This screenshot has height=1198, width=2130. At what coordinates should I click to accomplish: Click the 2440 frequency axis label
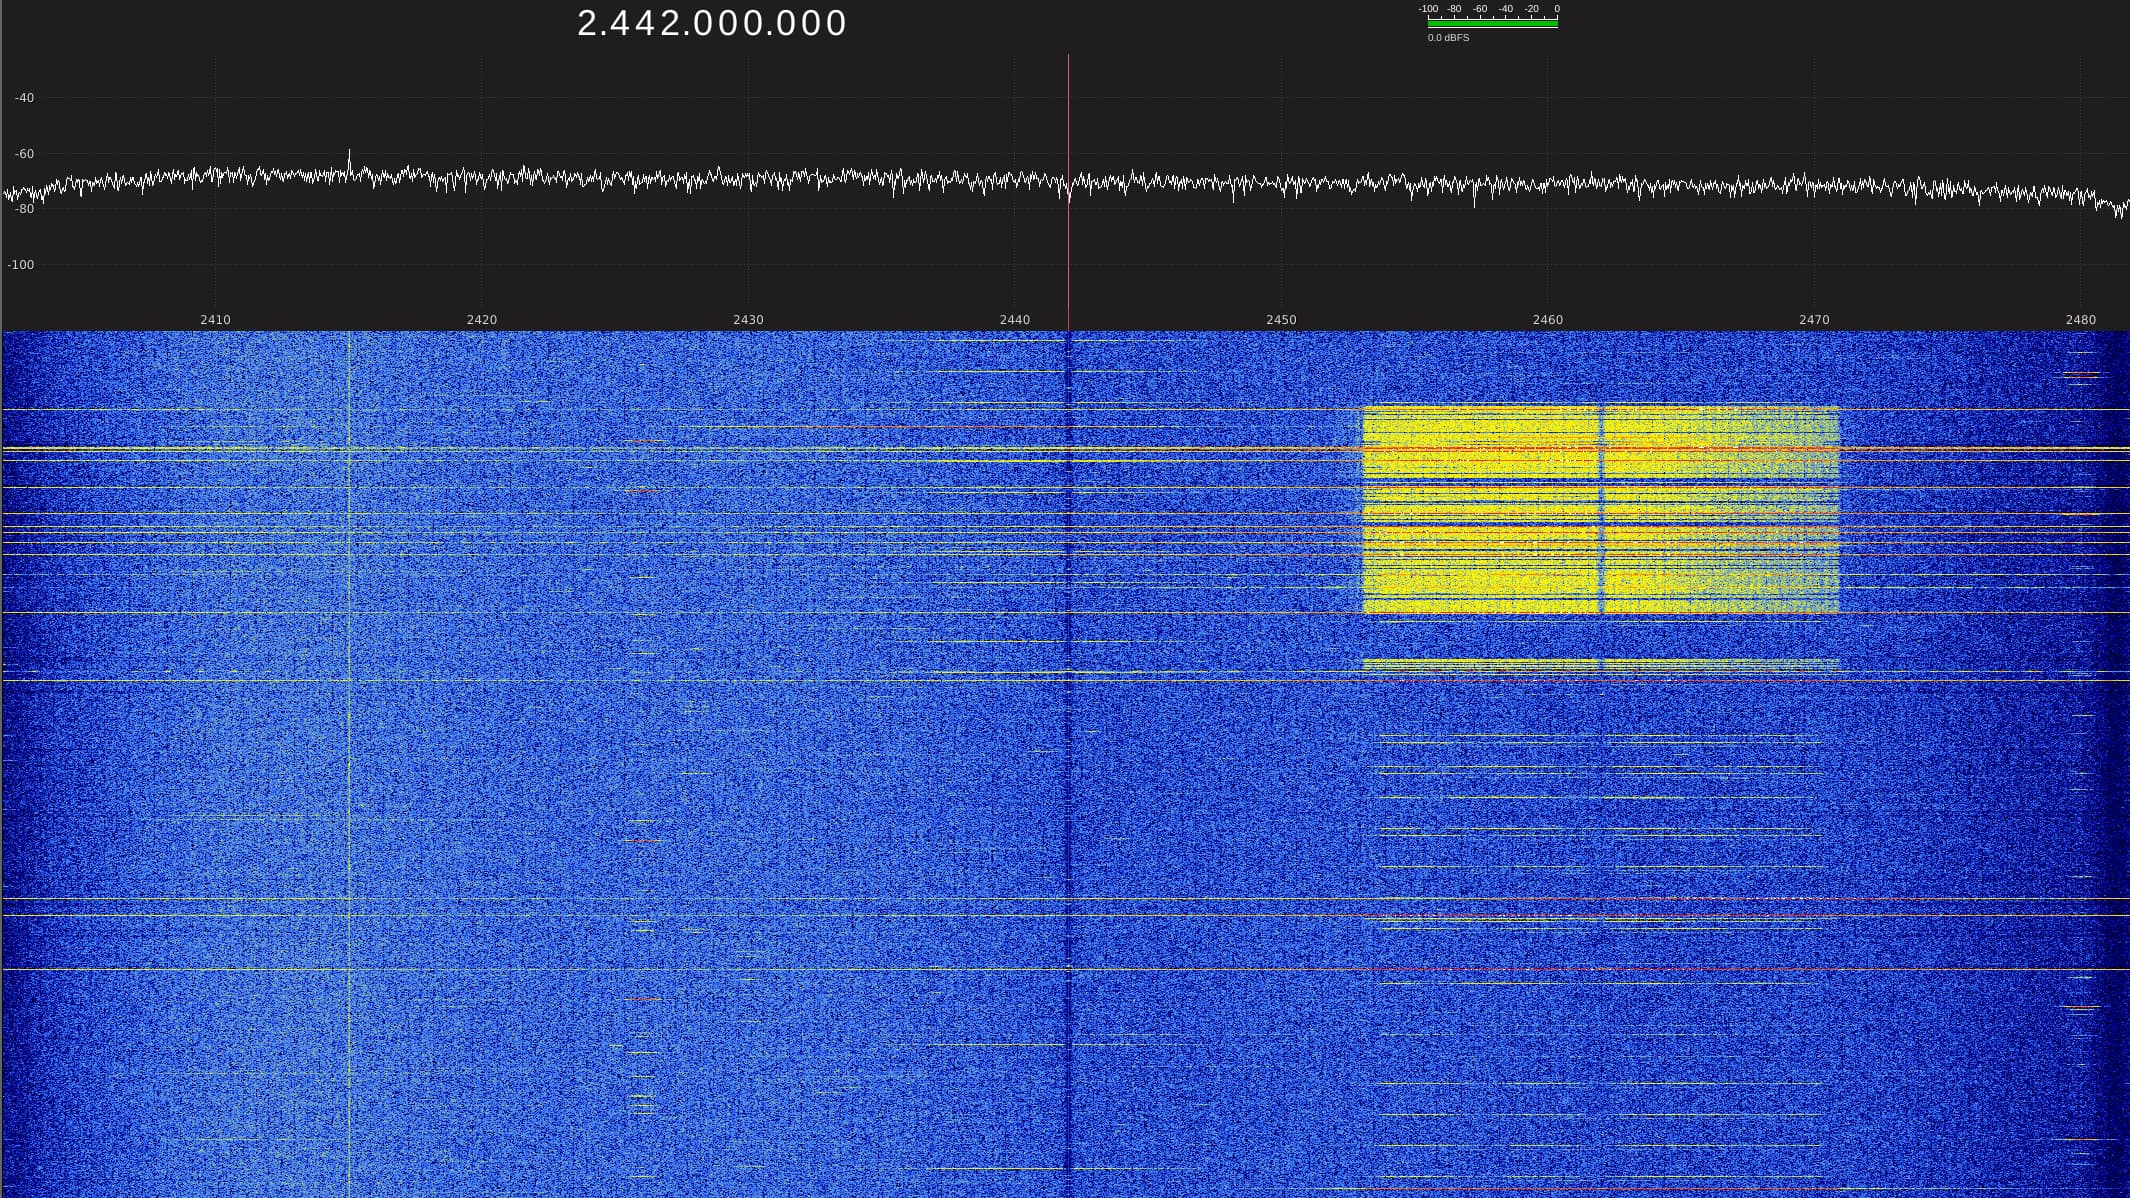tap(1014, 320)
